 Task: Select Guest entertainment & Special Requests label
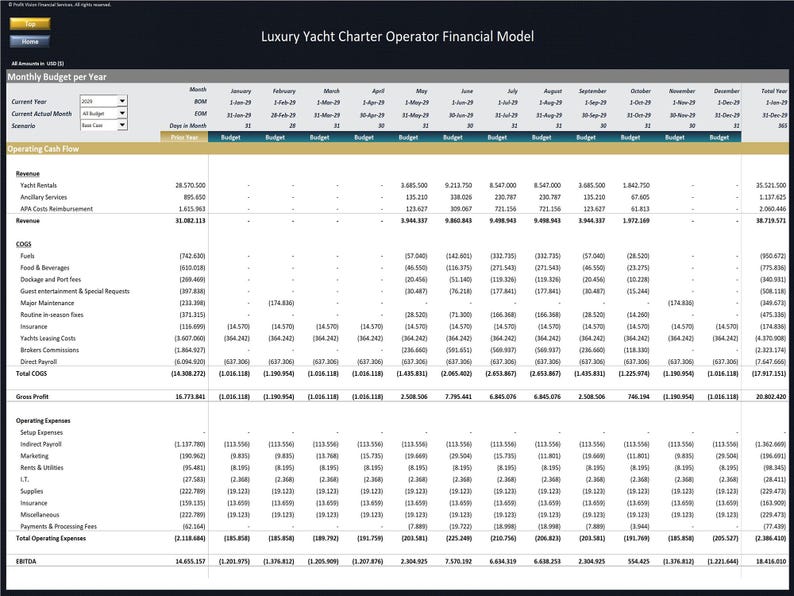click(x=75, y=291)
